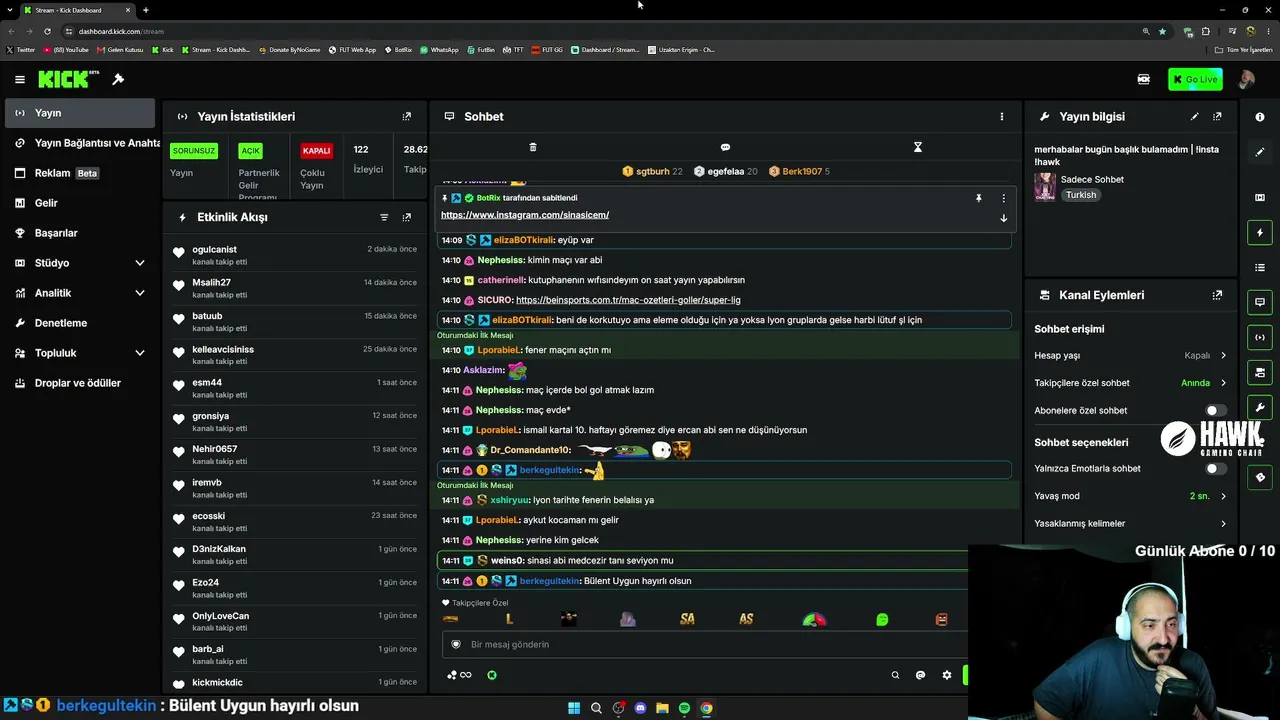Open the Reklam Beta page
The width and height of the screenshot is (1280, 720).
[x=79, y=173]
